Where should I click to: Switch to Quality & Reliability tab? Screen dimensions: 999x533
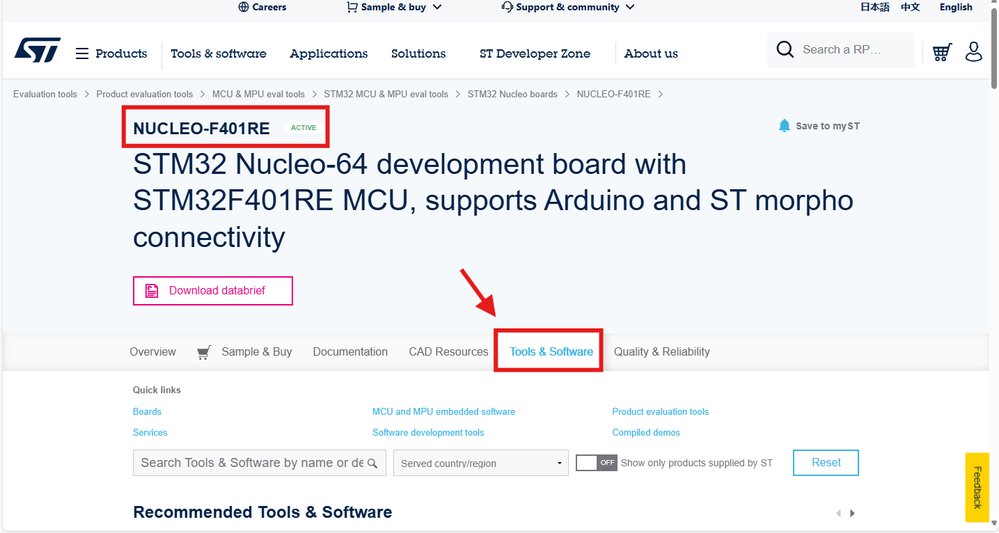click(662, 352)
